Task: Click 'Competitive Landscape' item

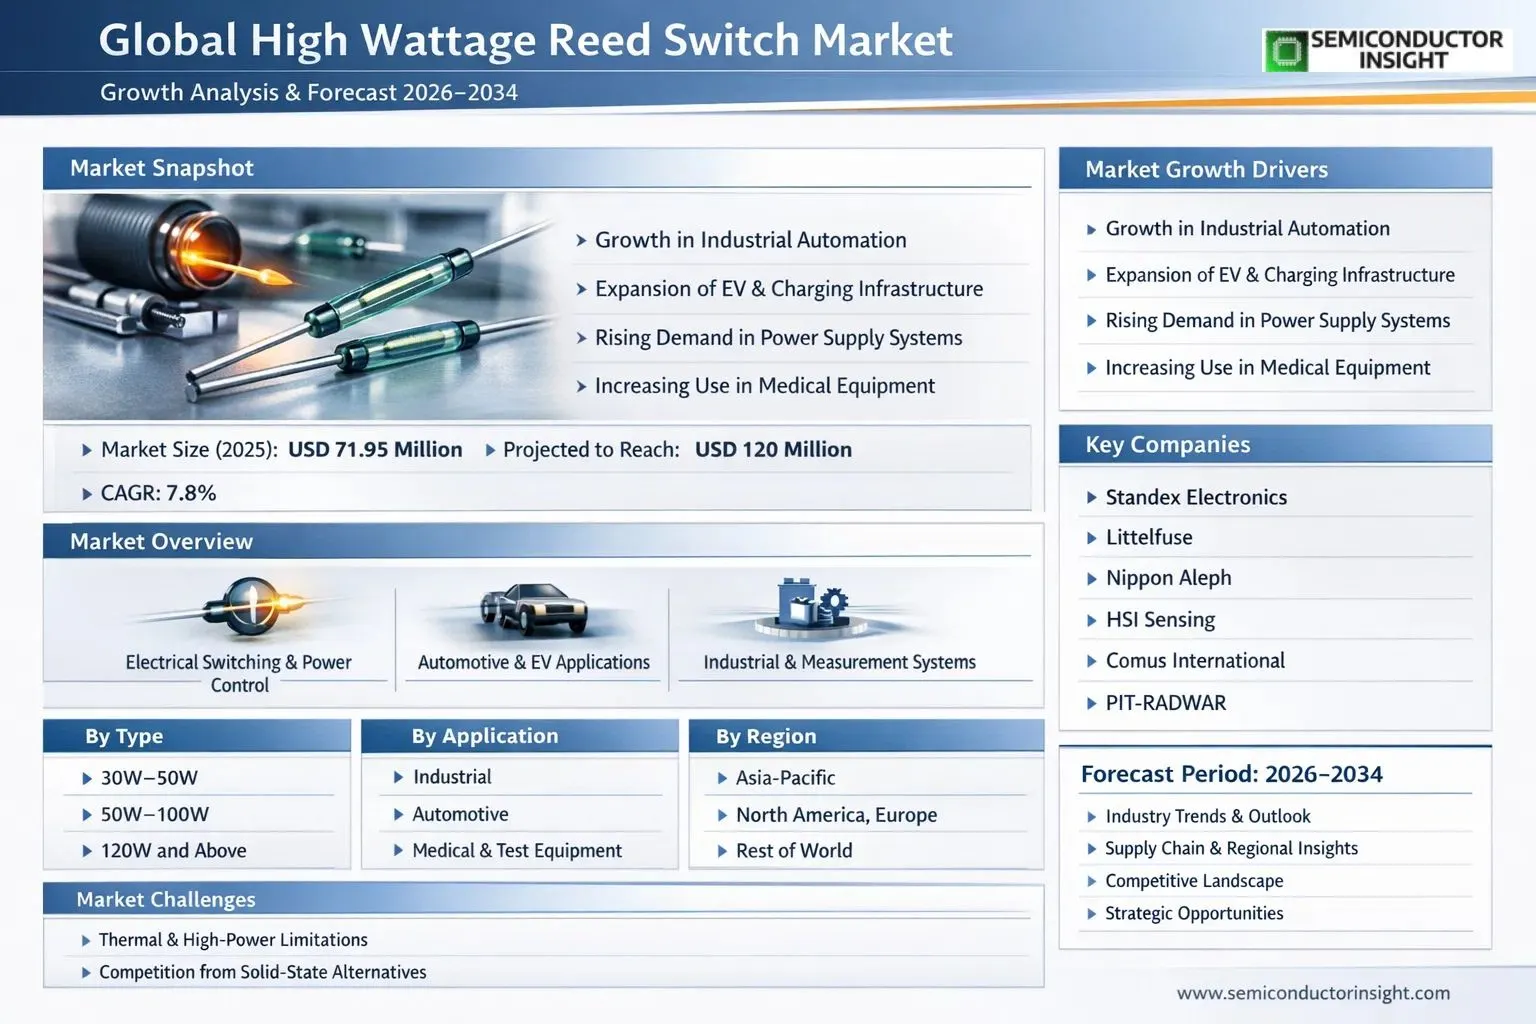Action: coord(1194,880)
